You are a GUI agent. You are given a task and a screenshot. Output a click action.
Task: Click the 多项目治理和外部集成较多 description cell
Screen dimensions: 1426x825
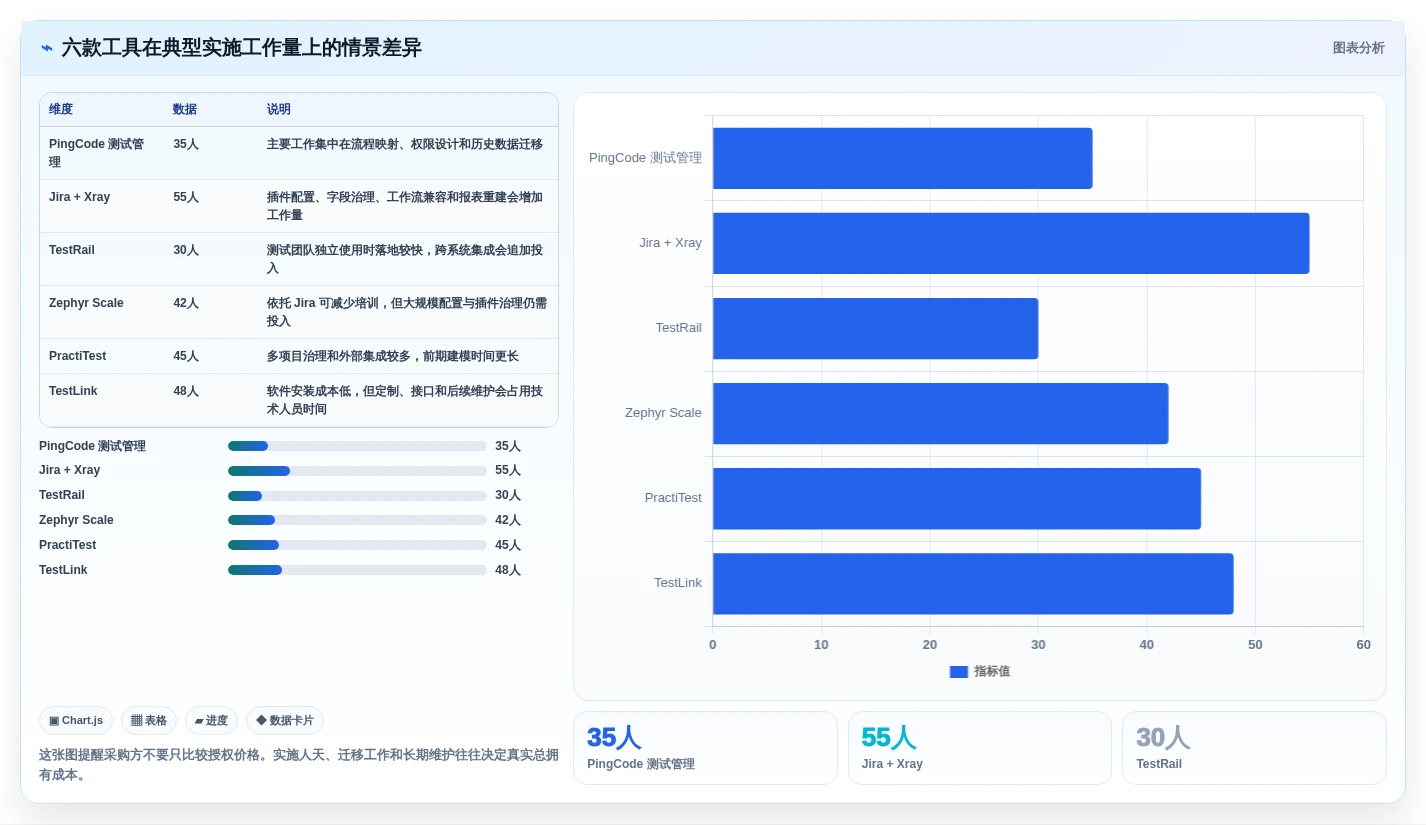tap(408, 356)
